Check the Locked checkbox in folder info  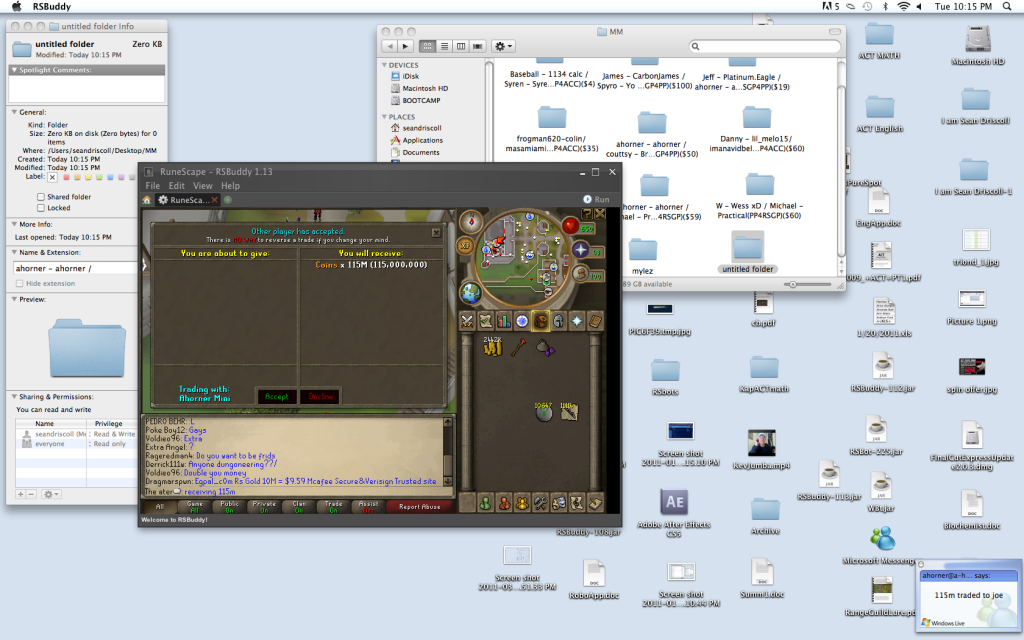coord(40,208)
